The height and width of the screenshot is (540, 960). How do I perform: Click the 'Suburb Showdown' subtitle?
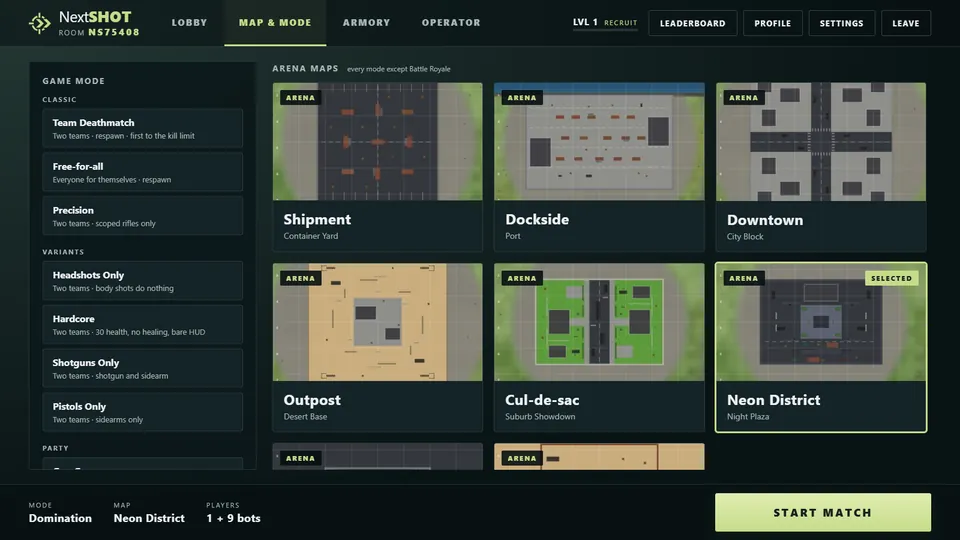(x=540, y=416)
